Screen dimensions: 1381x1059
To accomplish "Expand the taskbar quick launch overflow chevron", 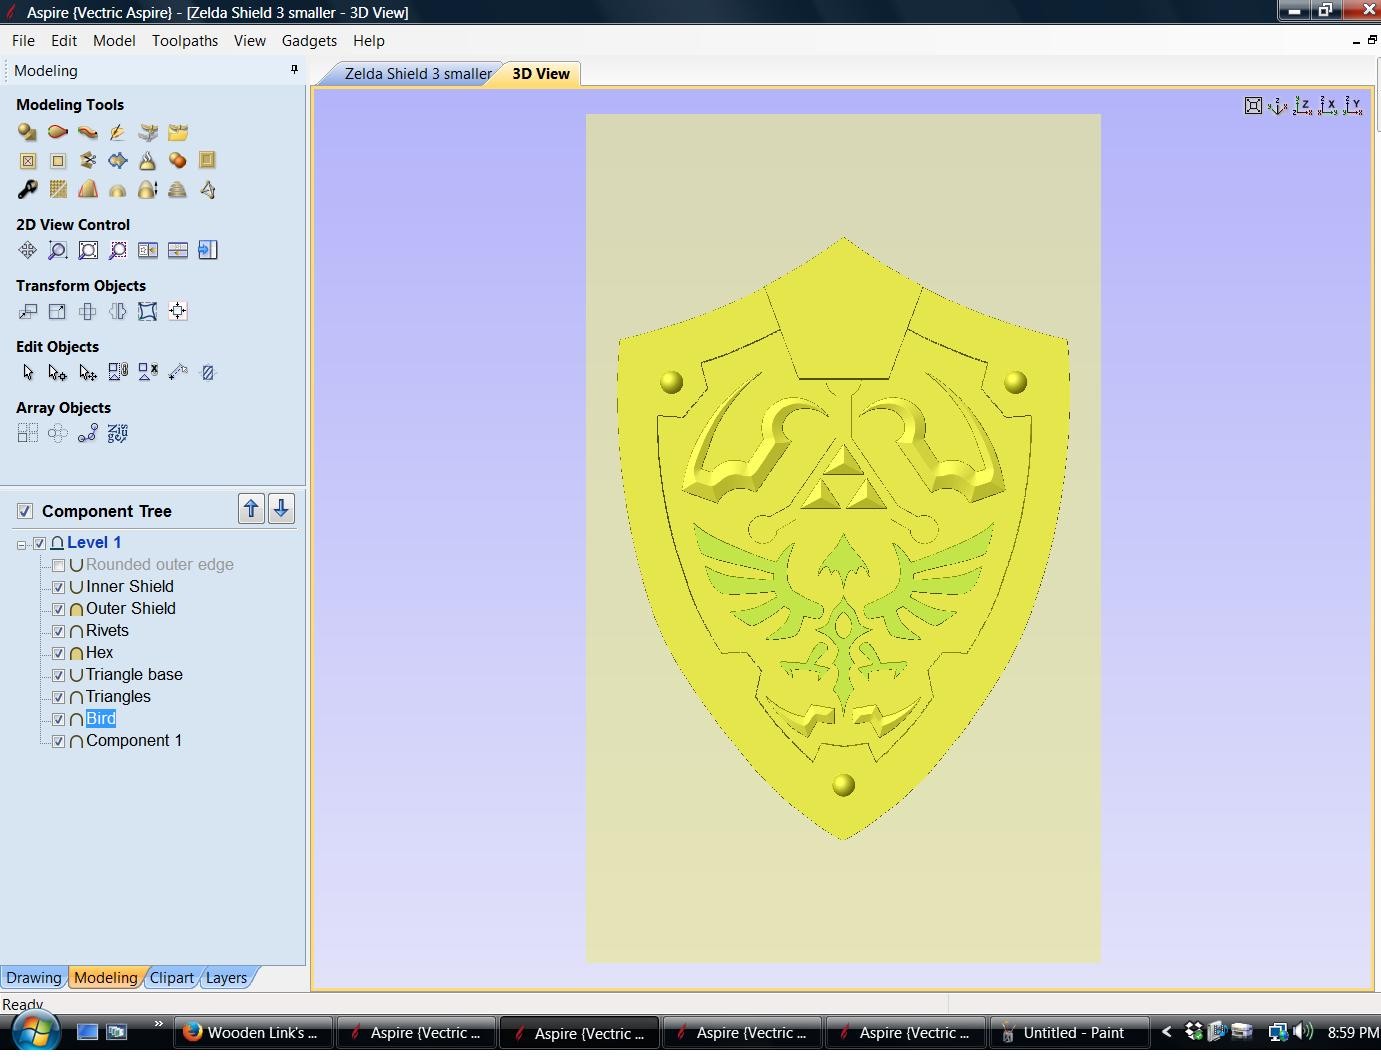I will tap(158, 1024).
